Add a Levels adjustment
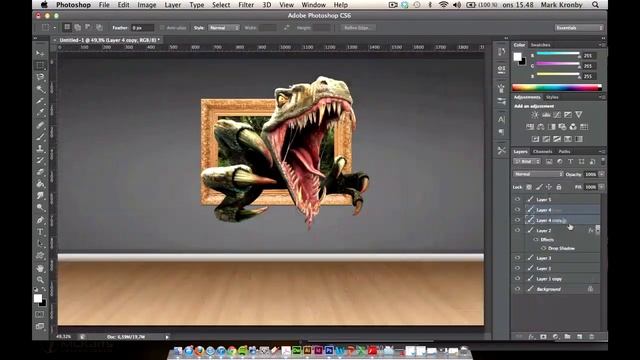The image size is (640, 360). tap(546, 115)
